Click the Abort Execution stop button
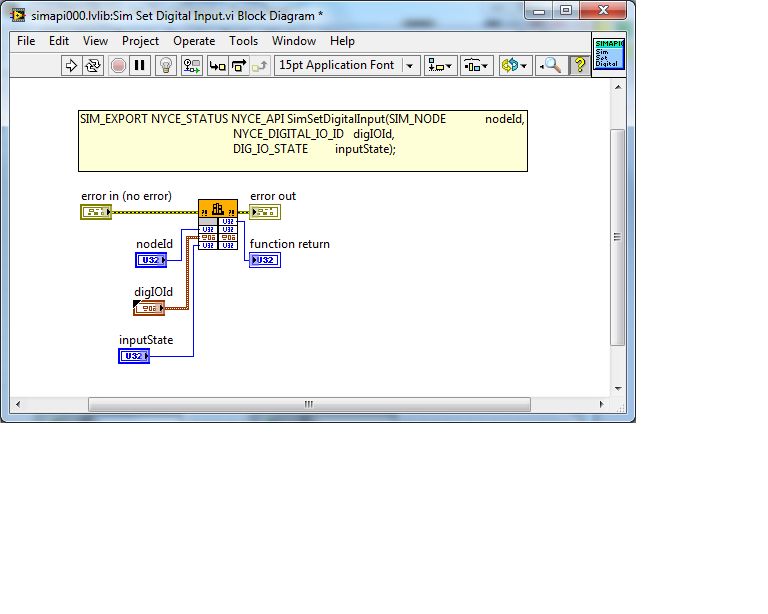Image resolution: width=768 pixels, height=614 pixels. pos(118,66)
